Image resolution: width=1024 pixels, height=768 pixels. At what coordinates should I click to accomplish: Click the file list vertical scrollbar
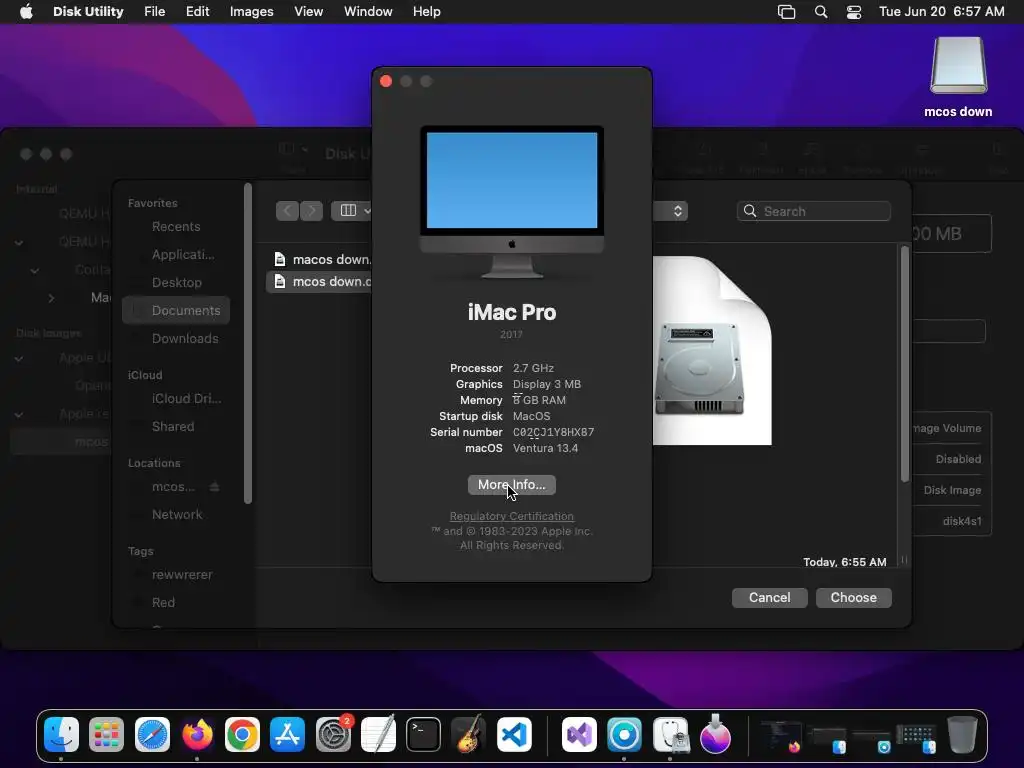click(x=904, y=364)
